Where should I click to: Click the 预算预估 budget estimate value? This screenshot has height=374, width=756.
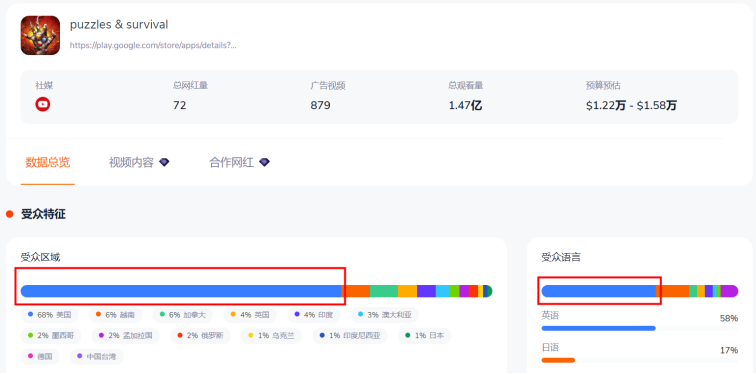[631, 106]
